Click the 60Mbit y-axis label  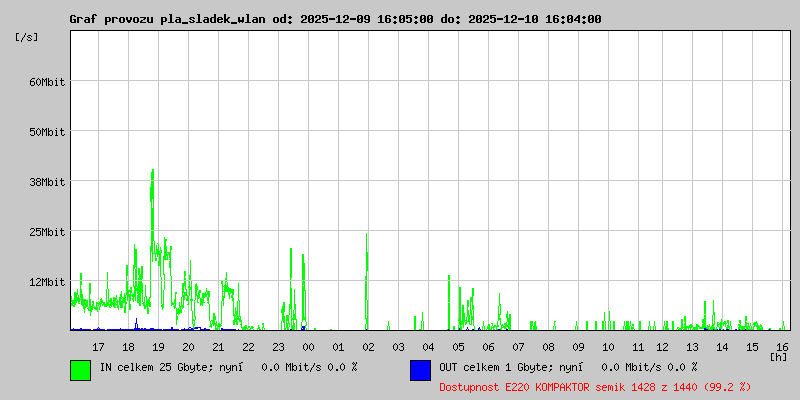coord(46,82)
